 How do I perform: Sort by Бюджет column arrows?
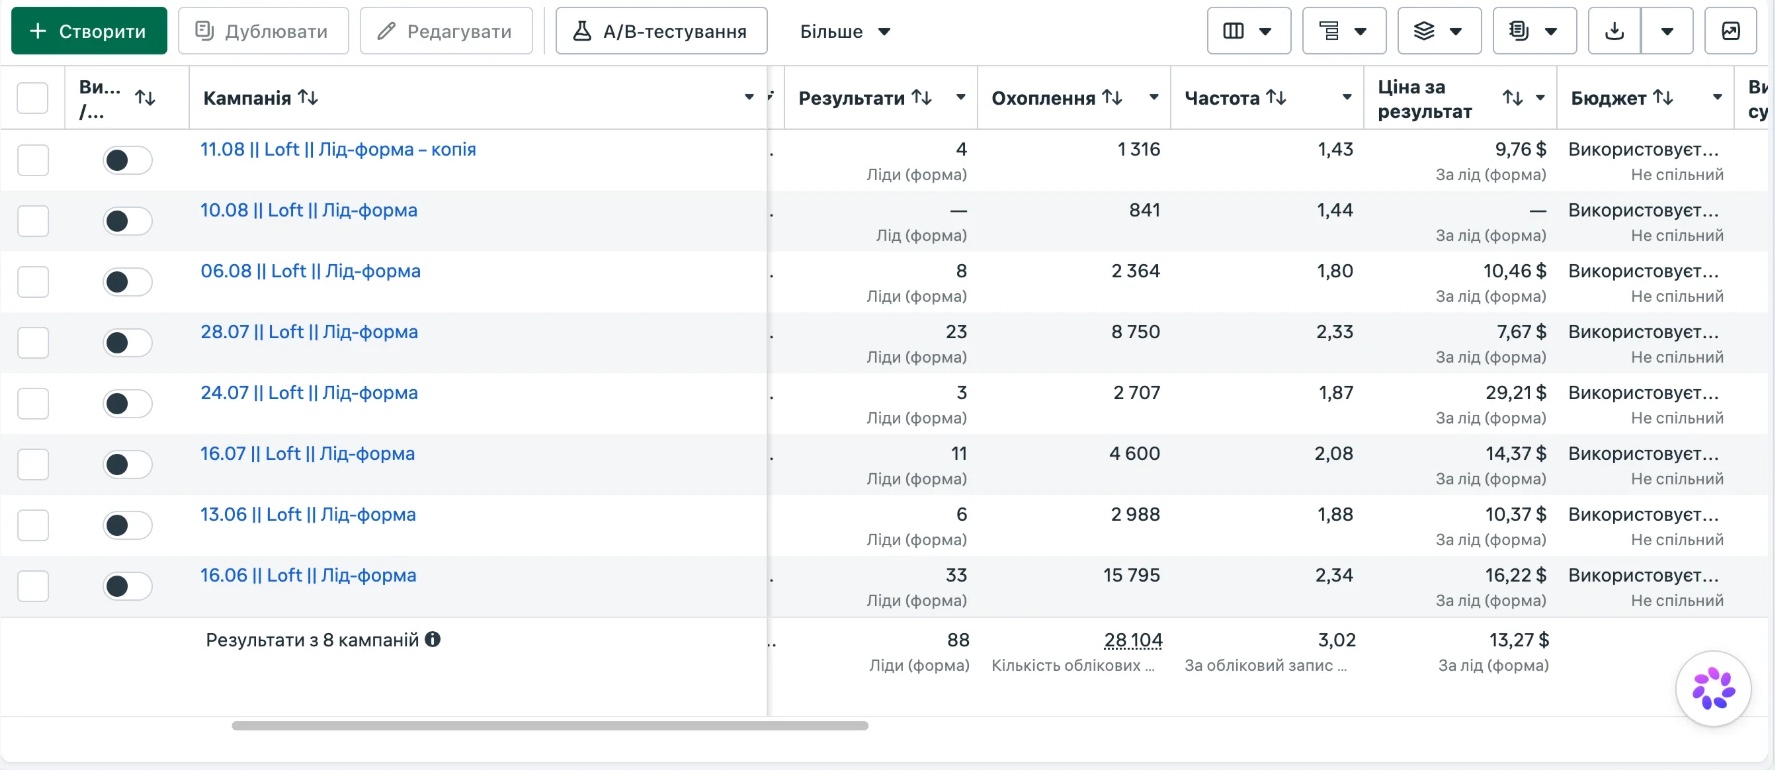click(x=1663, y=97)
